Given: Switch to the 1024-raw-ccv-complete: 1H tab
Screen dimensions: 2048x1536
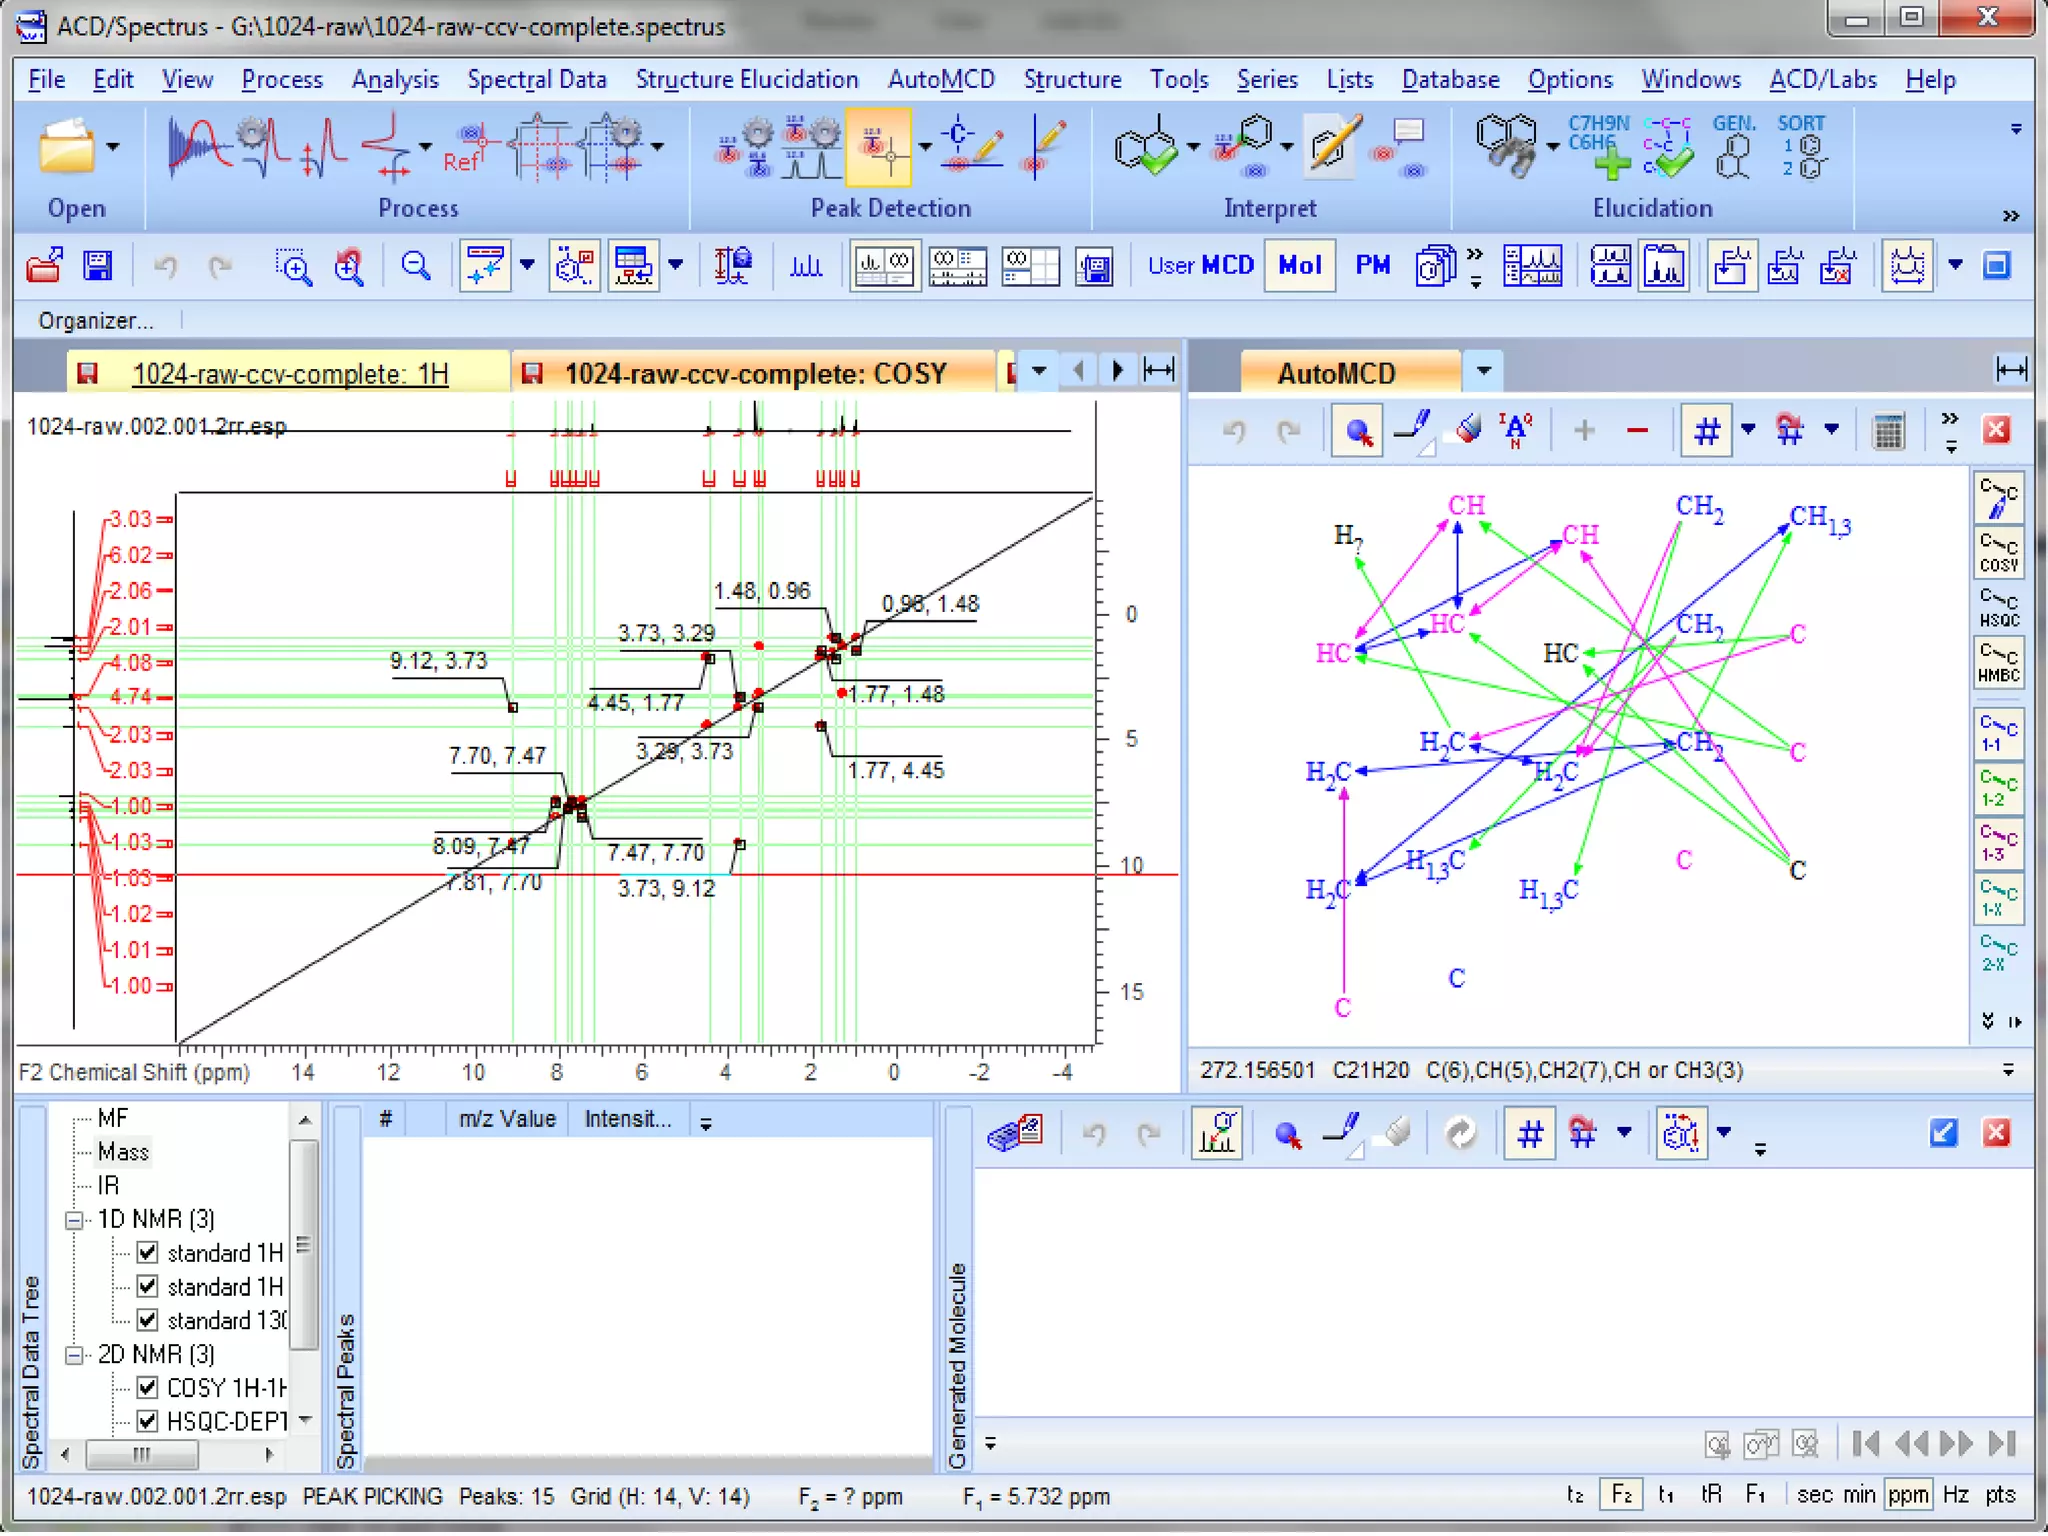Looking at the screenshot, I should [x=290, y=373].
